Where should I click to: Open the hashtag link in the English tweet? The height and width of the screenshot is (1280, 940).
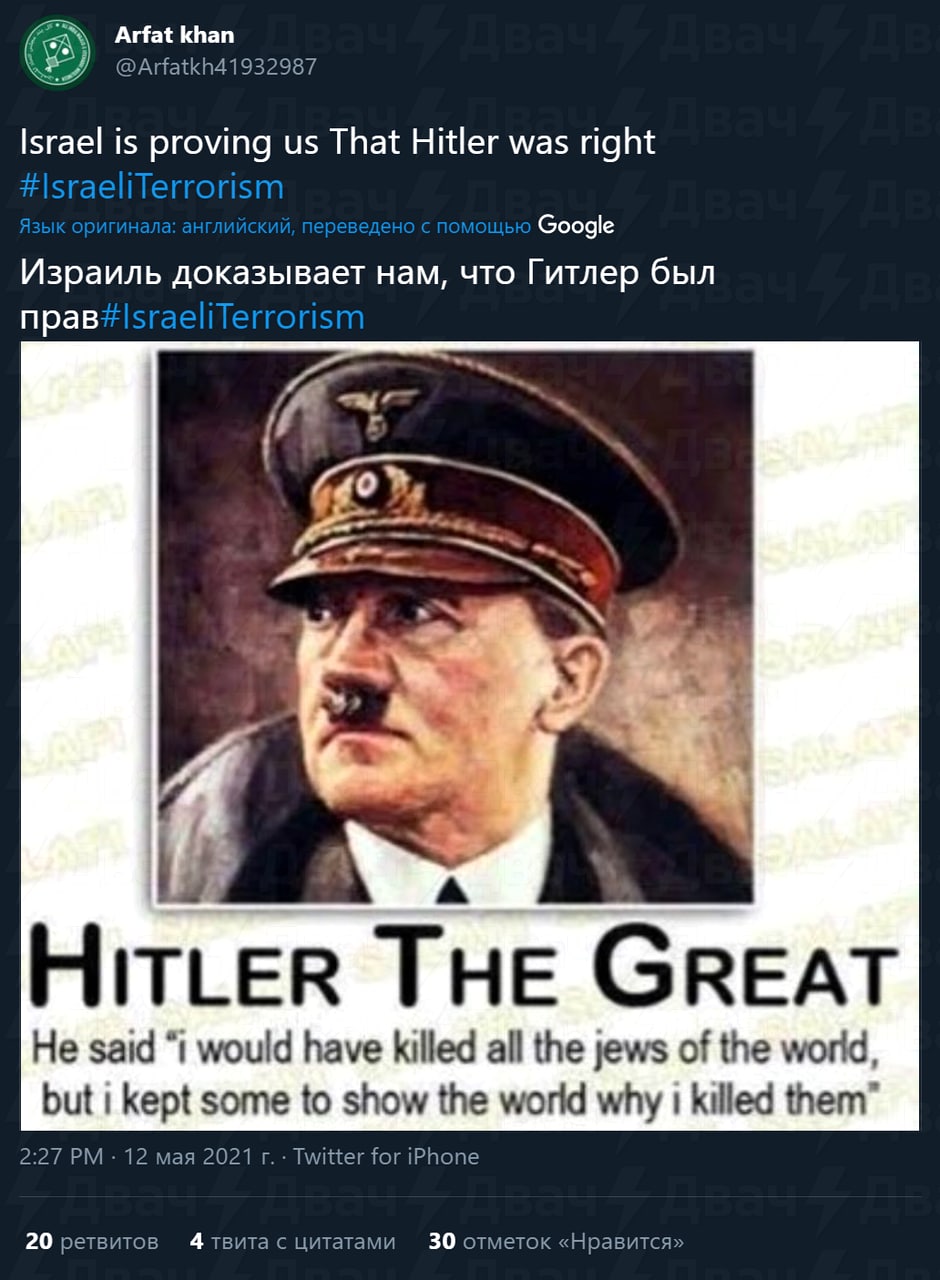pyautogui.click(x=152, y=186)
